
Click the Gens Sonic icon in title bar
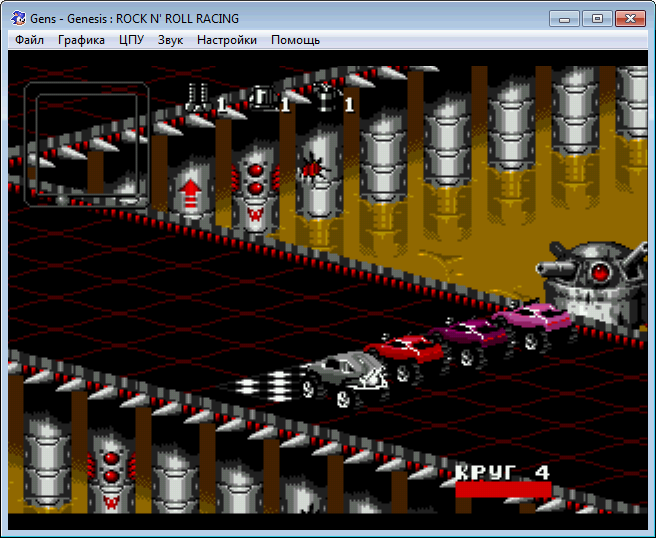(x=18, y=18)
